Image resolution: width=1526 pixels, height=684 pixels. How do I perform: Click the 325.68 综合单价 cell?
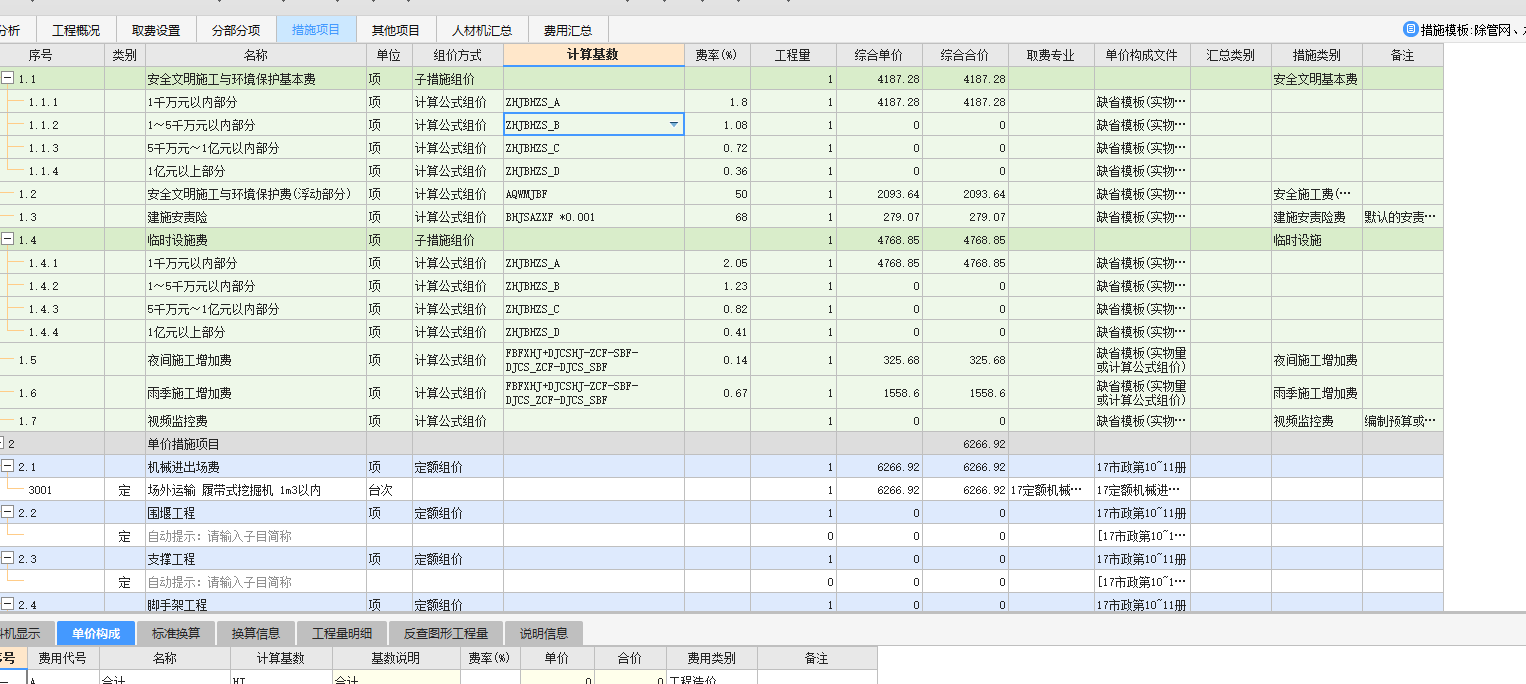tap(879, 360)
